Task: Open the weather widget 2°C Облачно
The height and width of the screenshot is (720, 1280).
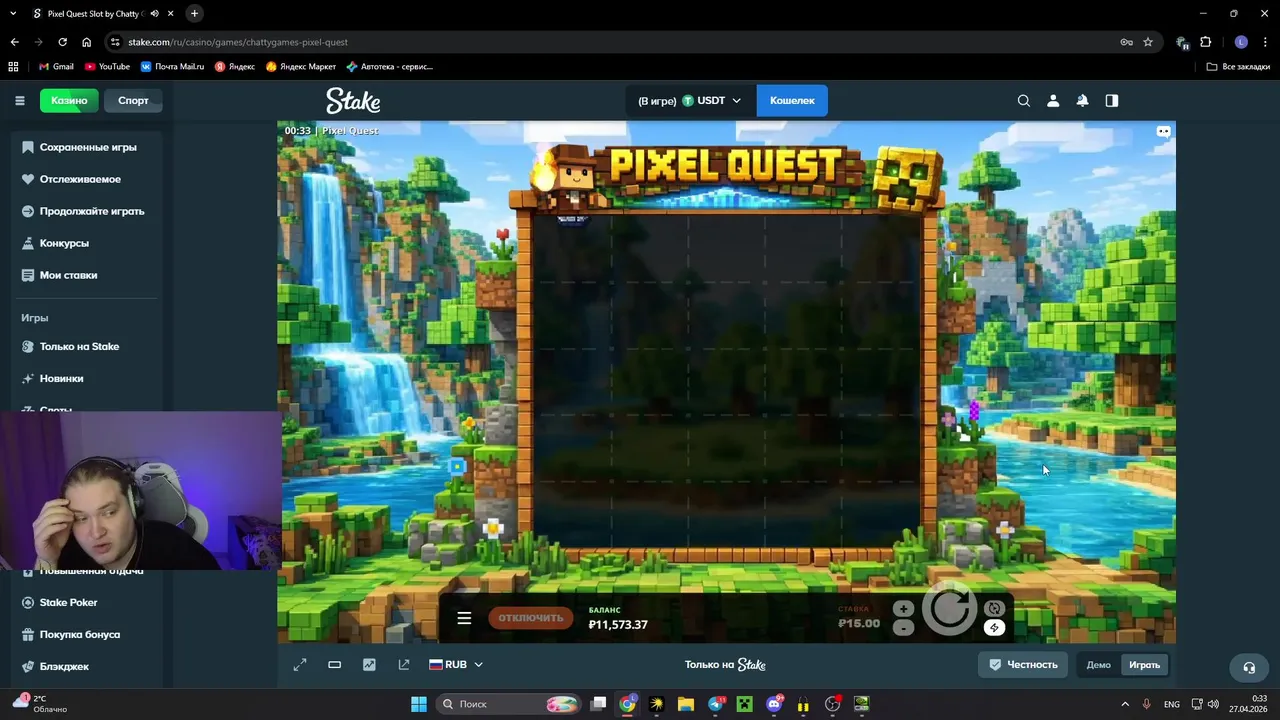Action: click(40, 704)
